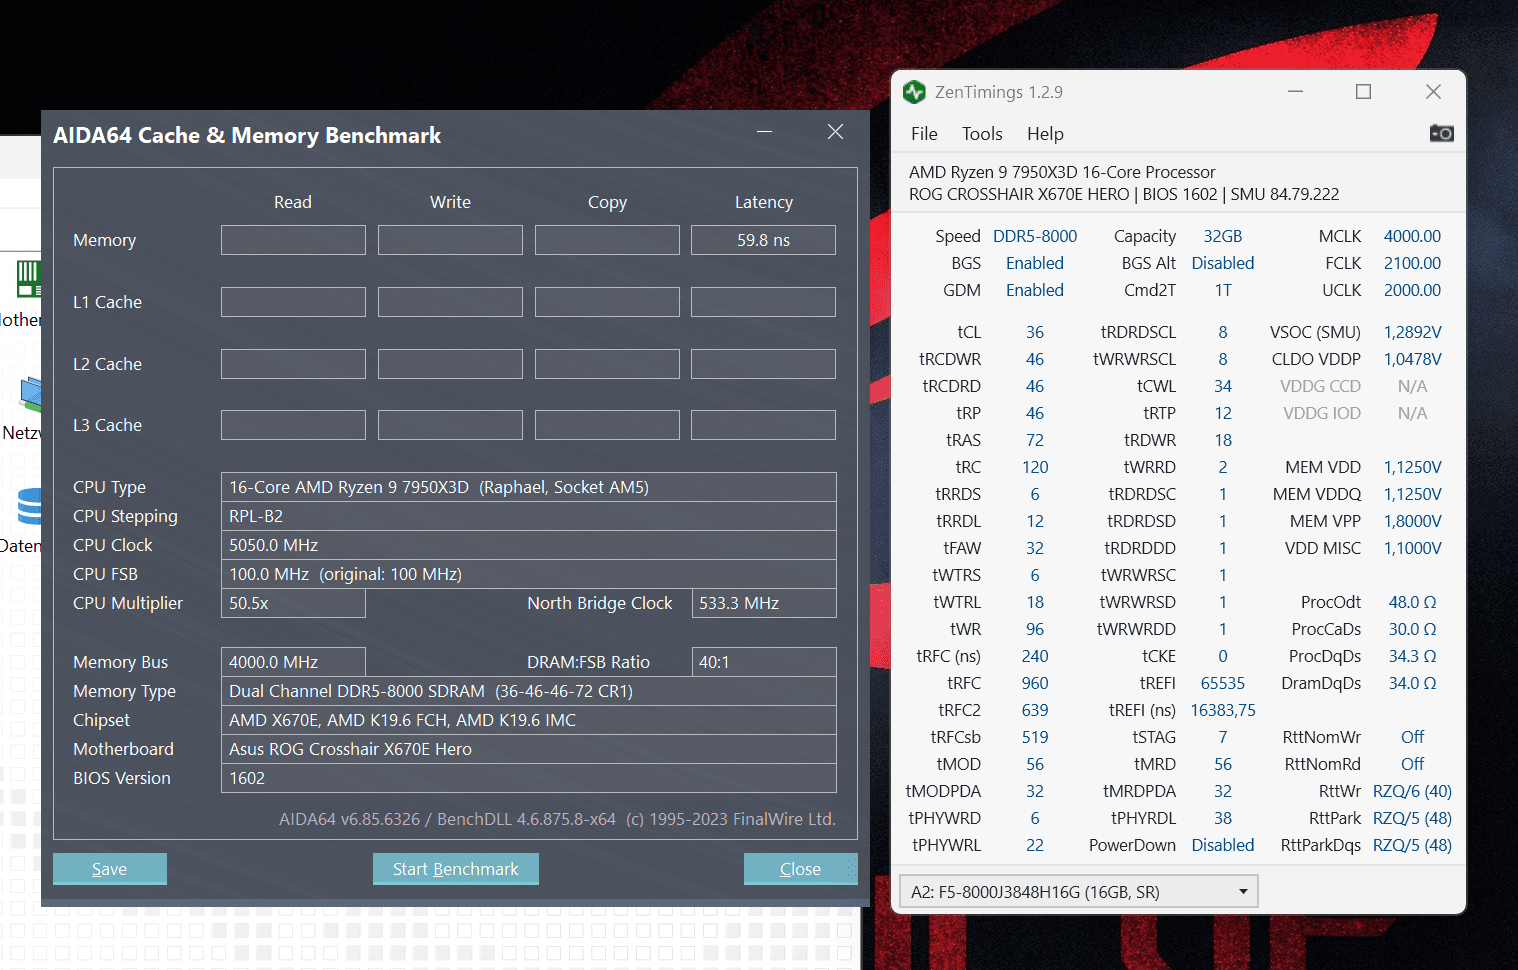Click the DRAM:FSB Ratio 40:1 value
The image size is (1518, 970).
click(764, 662)
